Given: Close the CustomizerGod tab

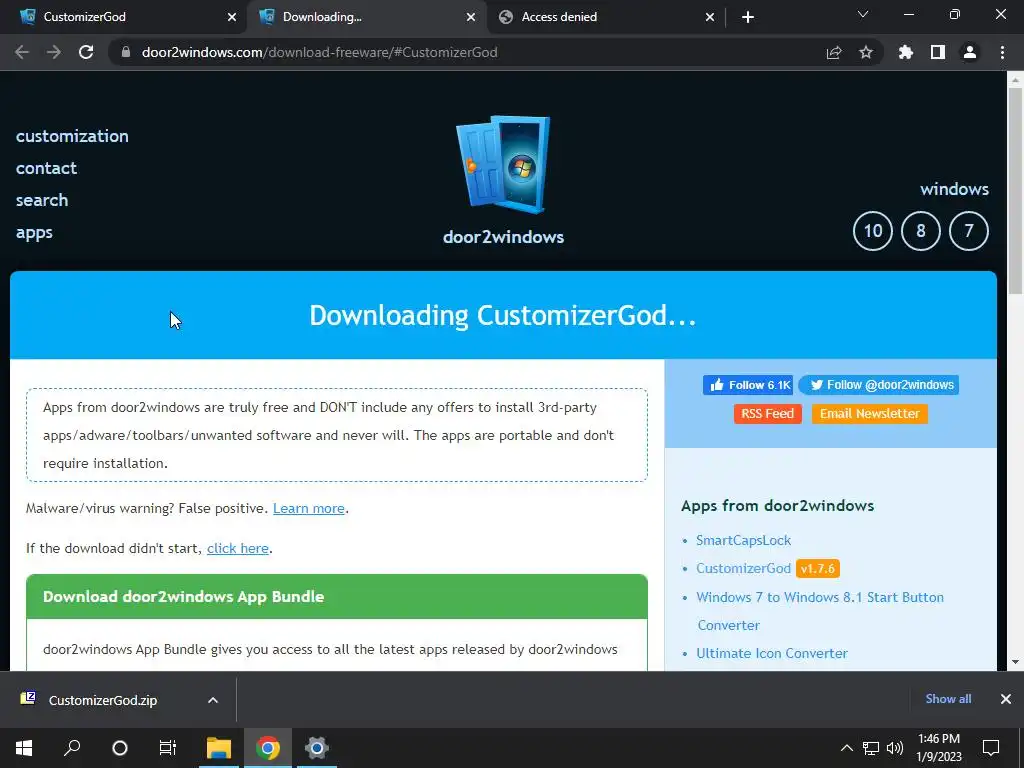Looking at the screenshot, I should point(232,17).
